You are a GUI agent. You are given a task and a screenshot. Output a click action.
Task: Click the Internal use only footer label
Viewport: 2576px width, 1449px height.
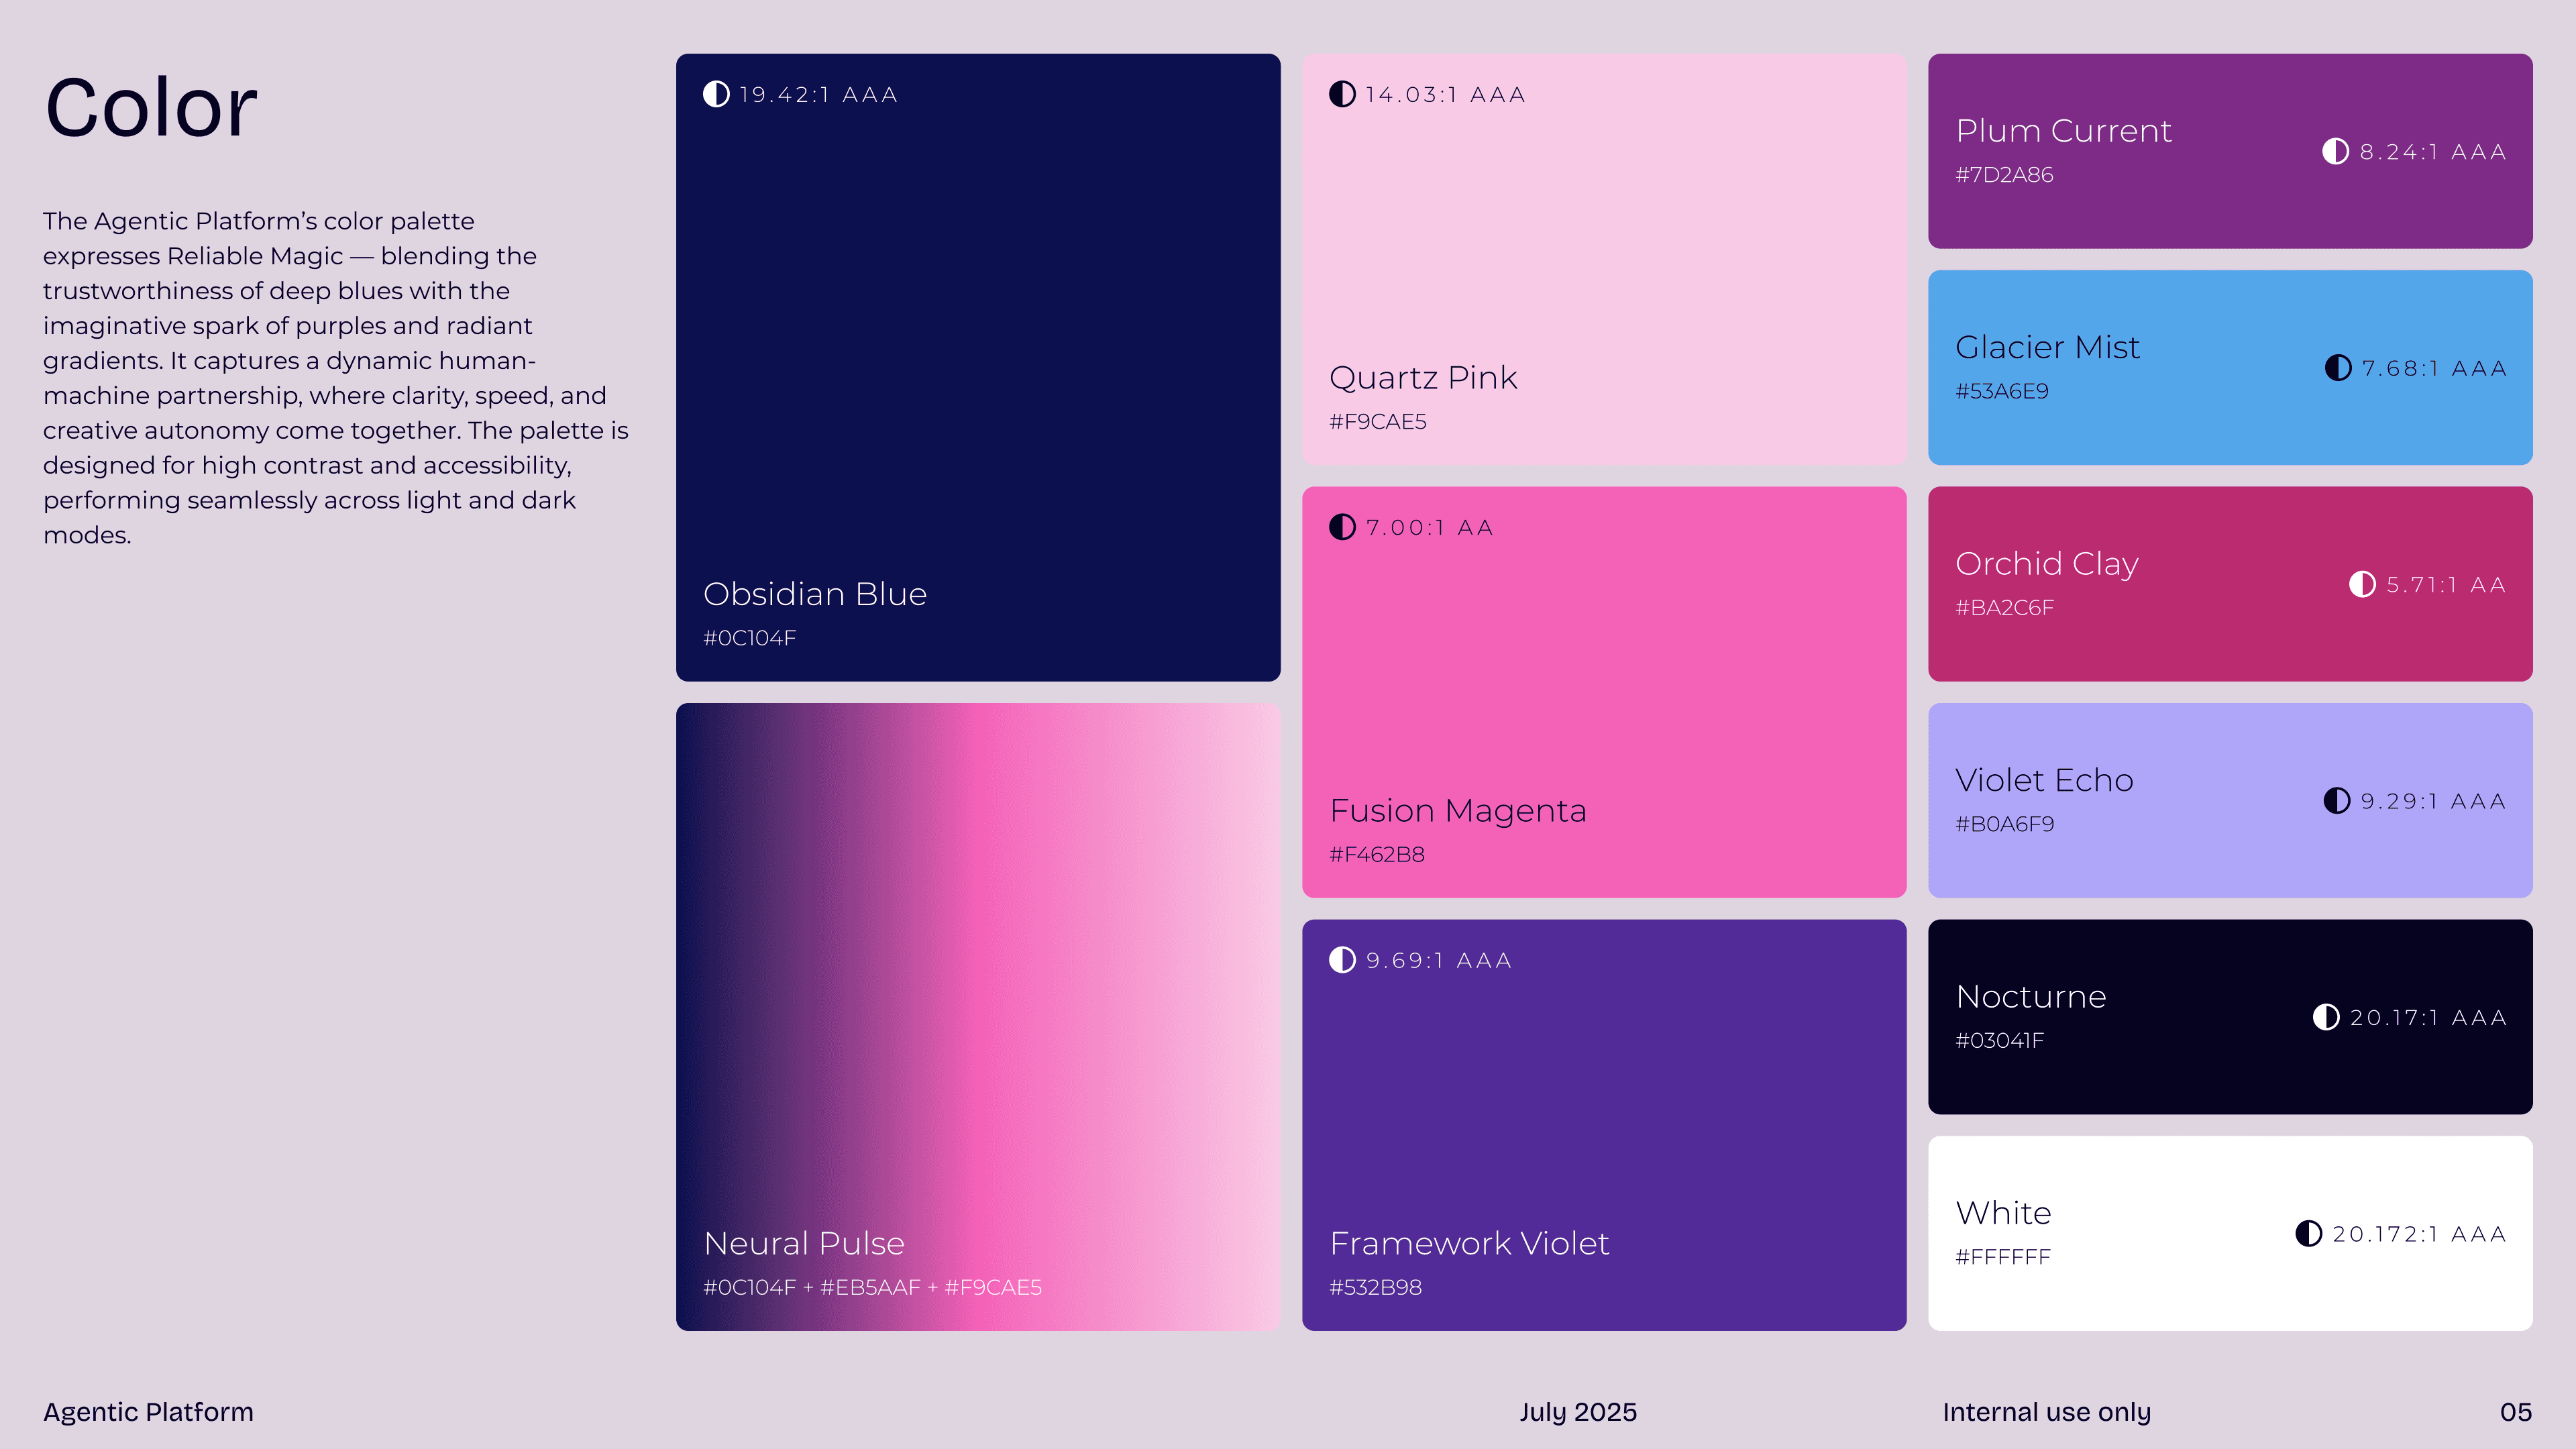2046,1412
